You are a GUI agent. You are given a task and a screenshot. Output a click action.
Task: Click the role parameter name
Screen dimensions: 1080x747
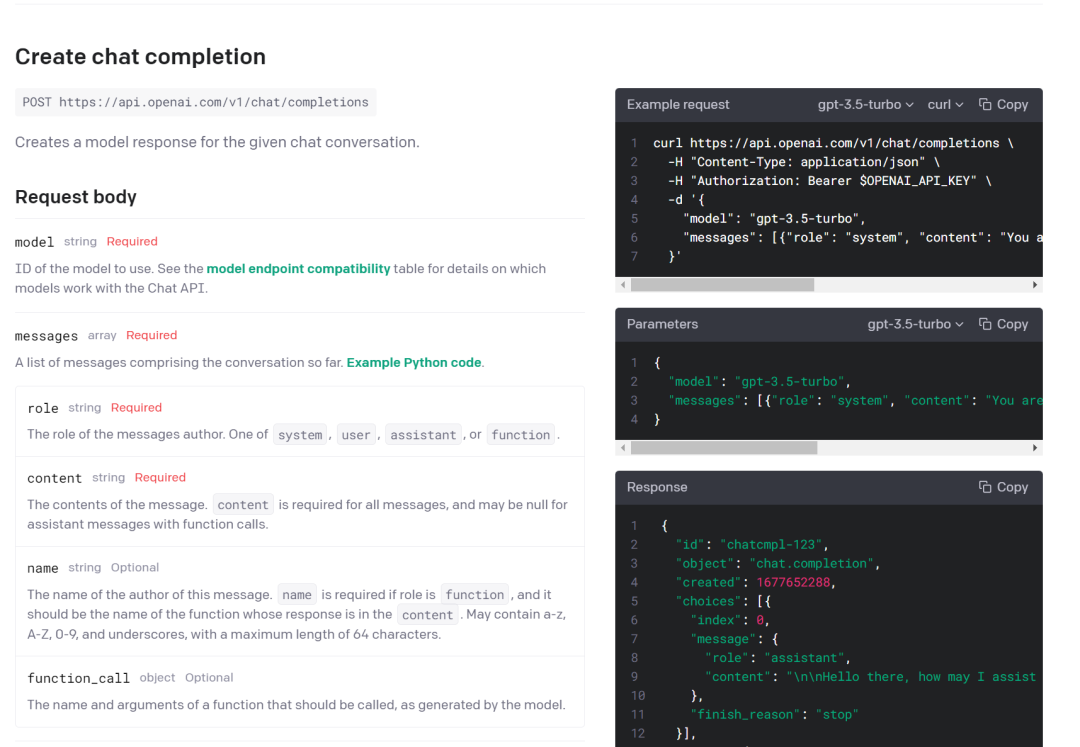tap(43, 408)
